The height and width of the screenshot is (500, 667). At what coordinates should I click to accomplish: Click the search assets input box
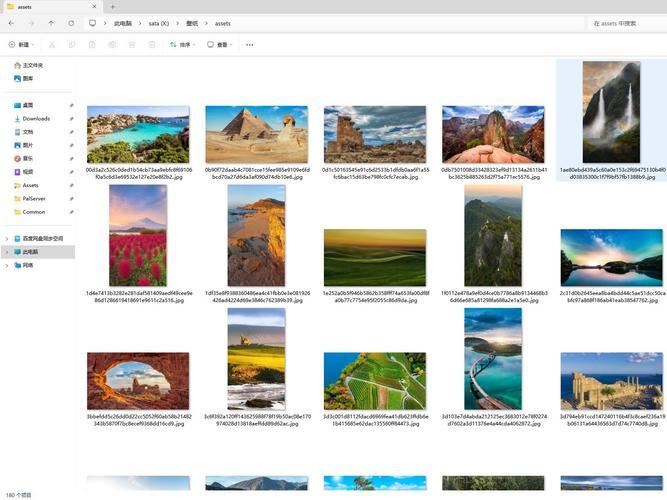(x=625, y=23)
